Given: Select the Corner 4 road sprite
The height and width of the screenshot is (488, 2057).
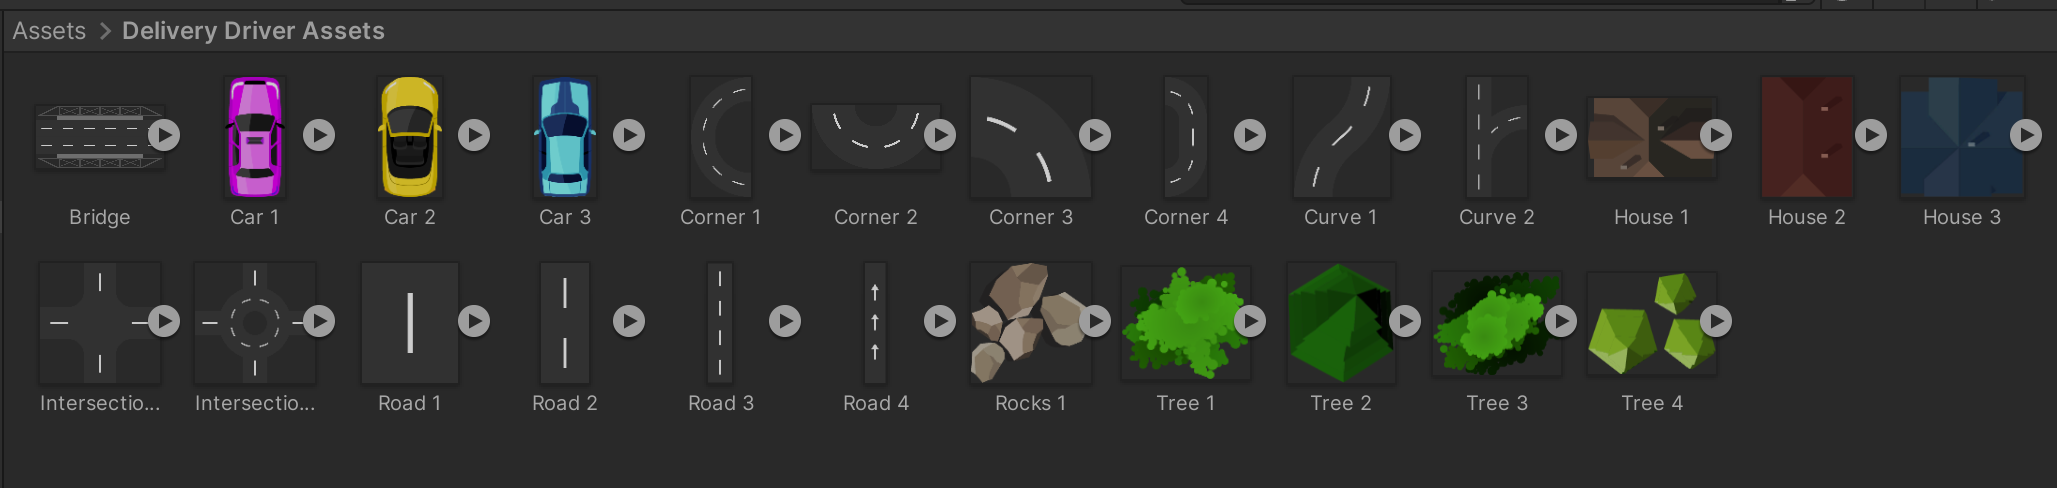Looking at the screenshot, I should coord(1186,137).
